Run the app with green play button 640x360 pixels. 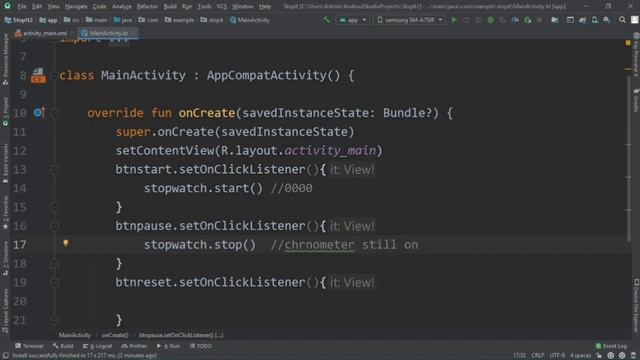pos(453,20)
